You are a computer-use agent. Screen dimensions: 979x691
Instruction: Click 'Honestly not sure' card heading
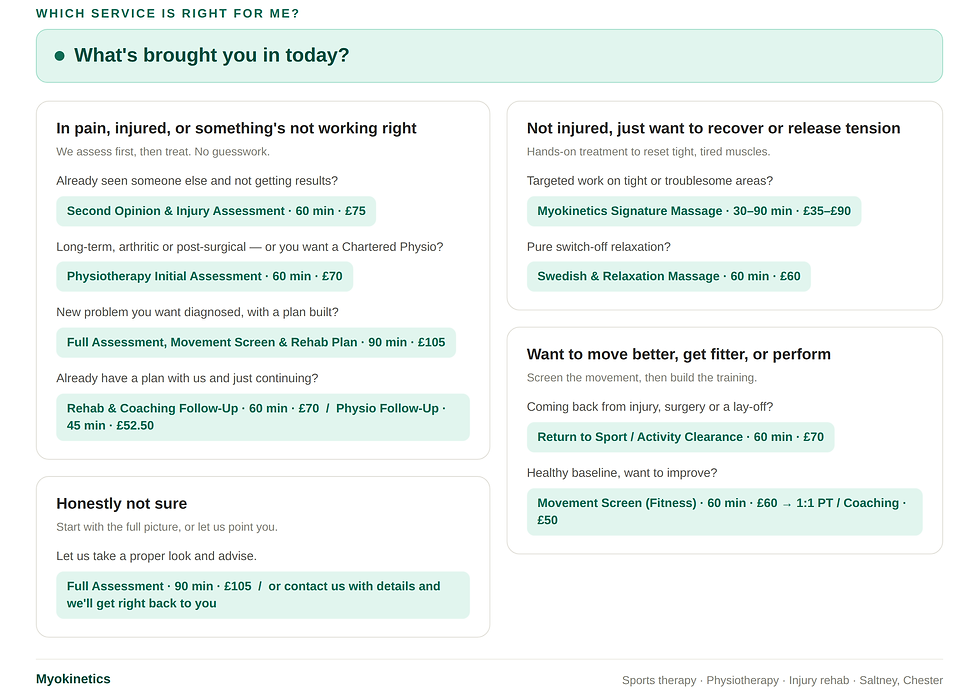tap(122, 503)
